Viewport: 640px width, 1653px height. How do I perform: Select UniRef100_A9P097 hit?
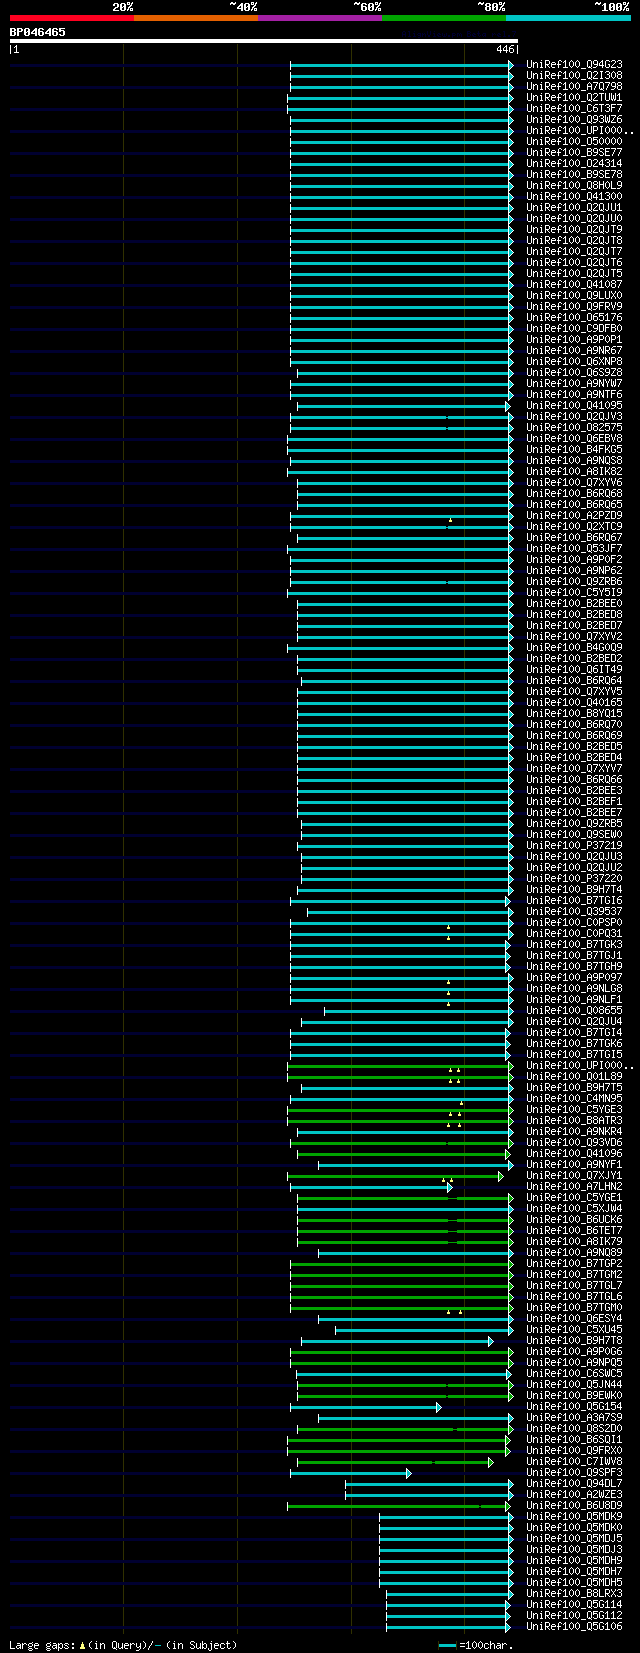[574, 977]
